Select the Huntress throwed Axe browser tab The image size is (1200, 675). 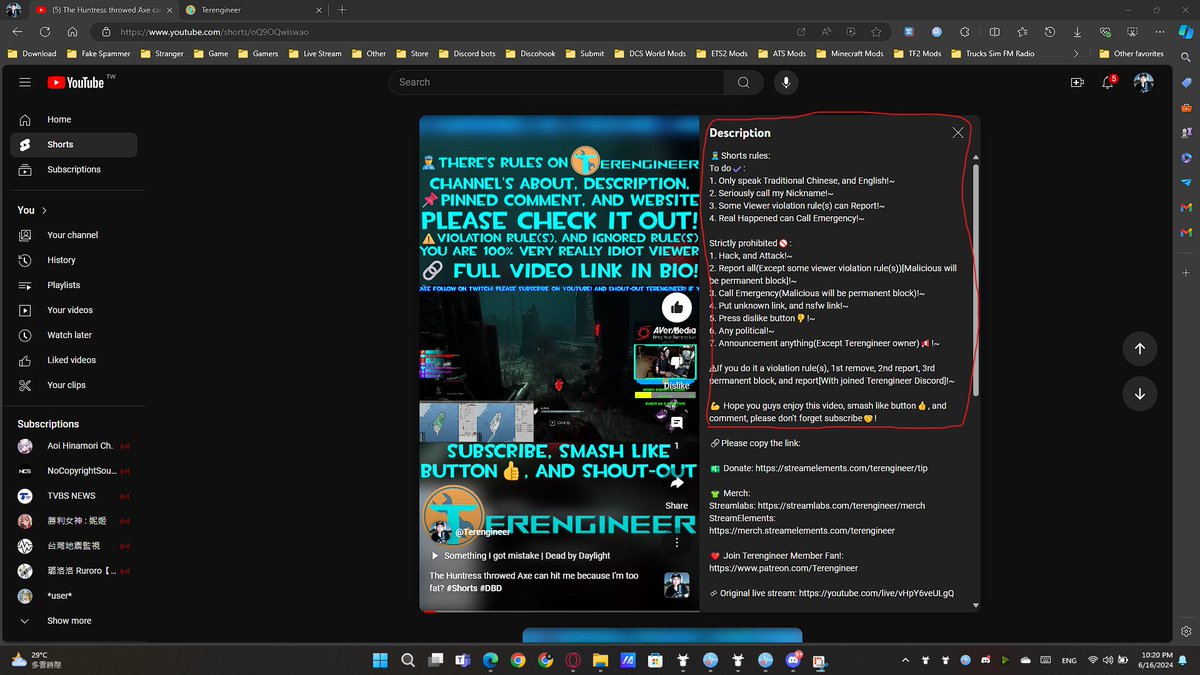click(103, 10)
